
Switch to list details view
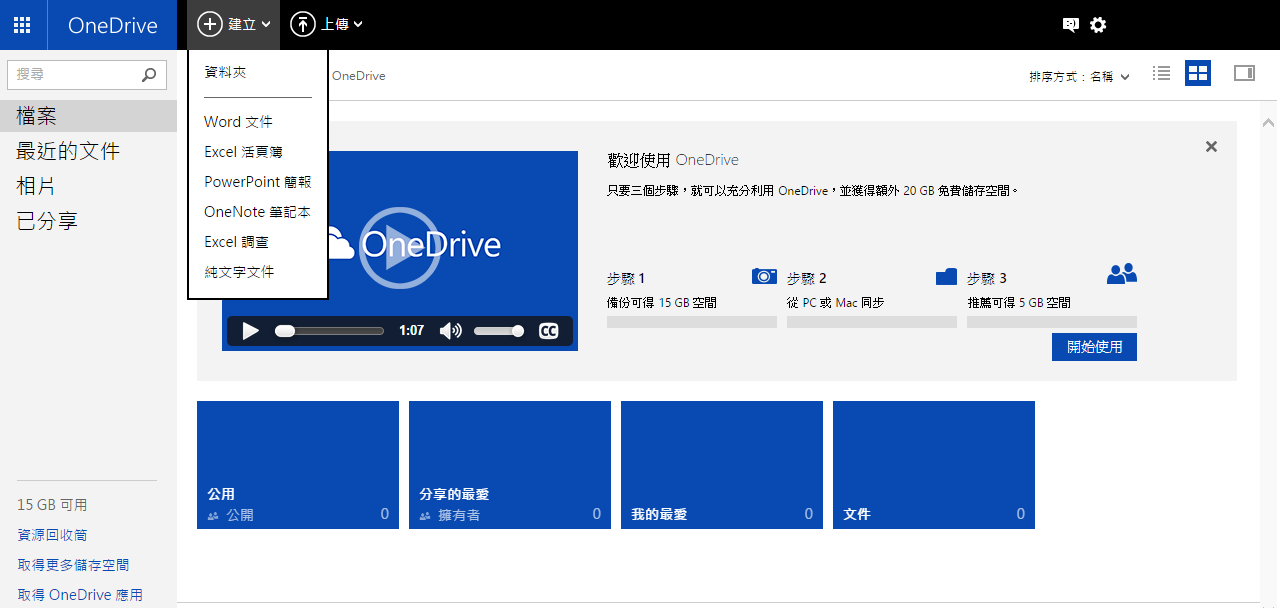pyautogui.click(x=1161, y=73)
